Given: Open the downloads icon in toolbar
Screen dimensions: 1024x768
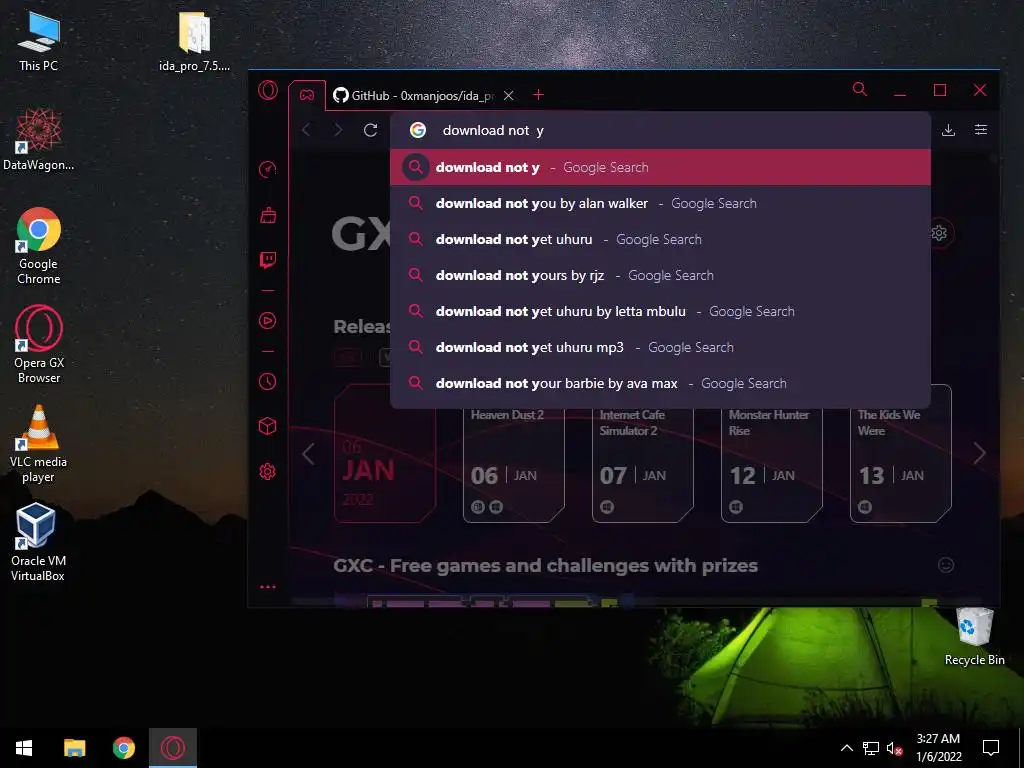Looking at the screenshot, I should tap(948, 130).
